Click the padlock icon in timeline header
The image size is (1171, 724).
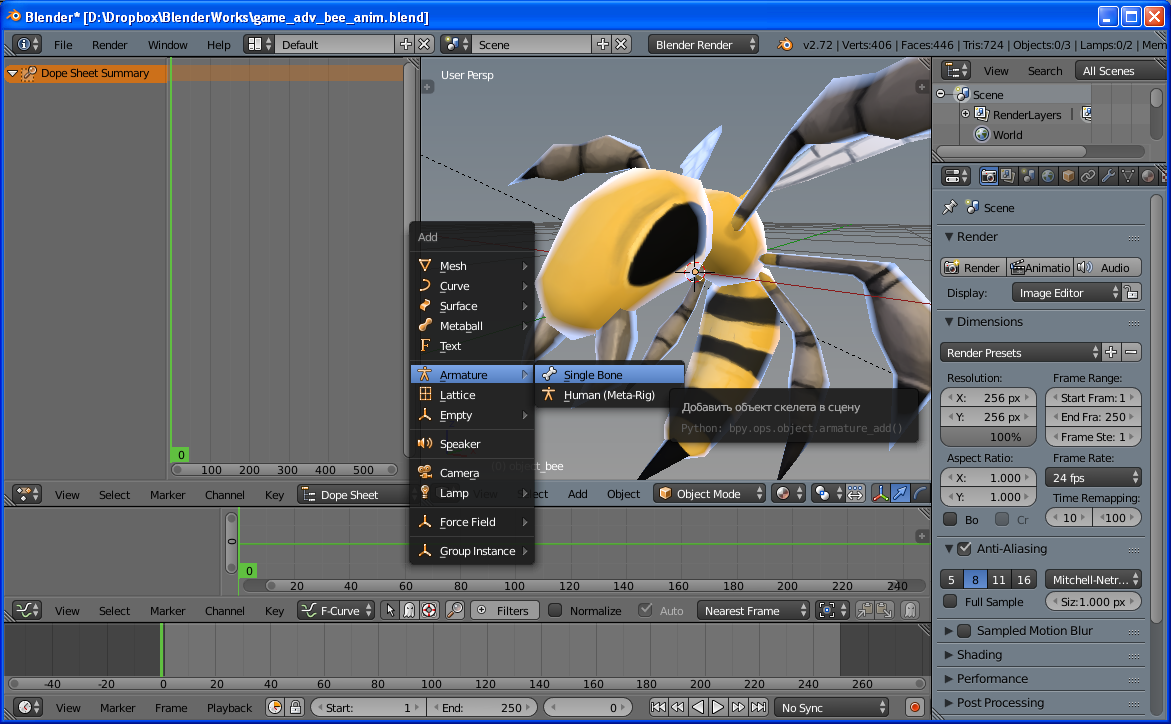[x=295, y=707]
